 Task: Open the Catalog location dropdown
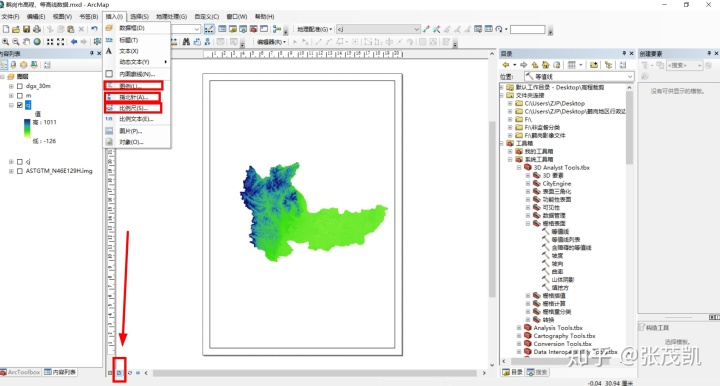[630, 76]
